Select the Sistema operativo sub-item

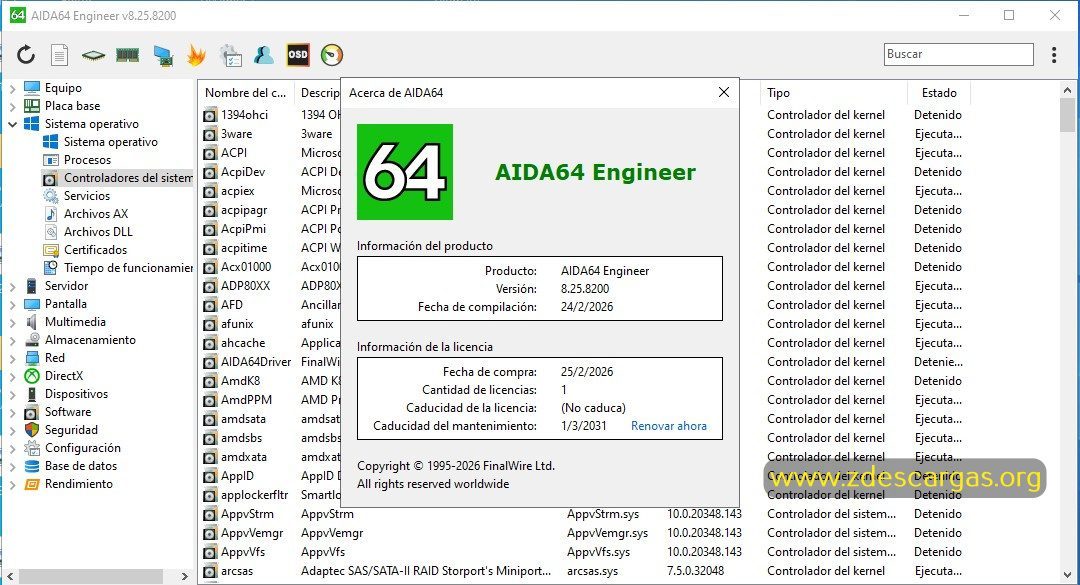[x=110, y=142]
